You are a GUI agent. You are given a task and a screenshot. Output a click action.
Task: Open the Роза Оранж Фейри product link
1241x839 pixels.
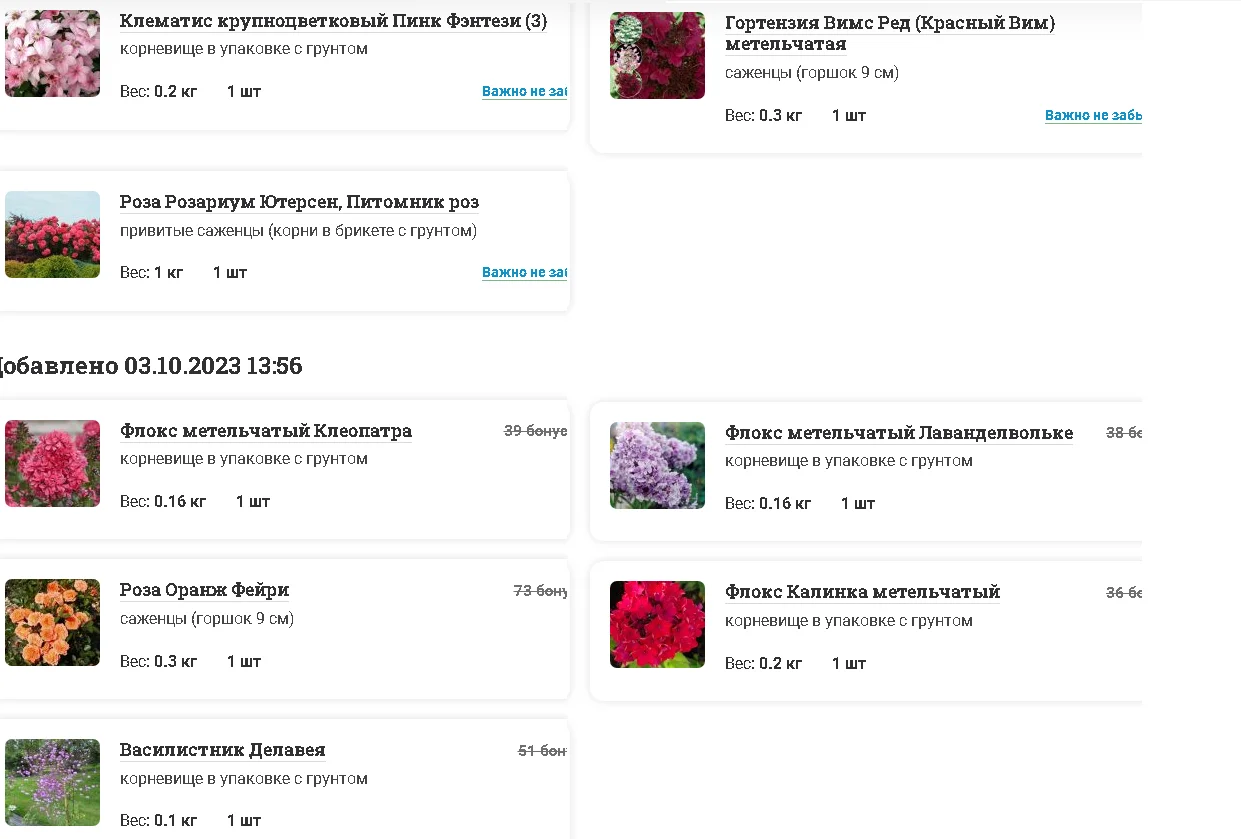tap(204, 590)
